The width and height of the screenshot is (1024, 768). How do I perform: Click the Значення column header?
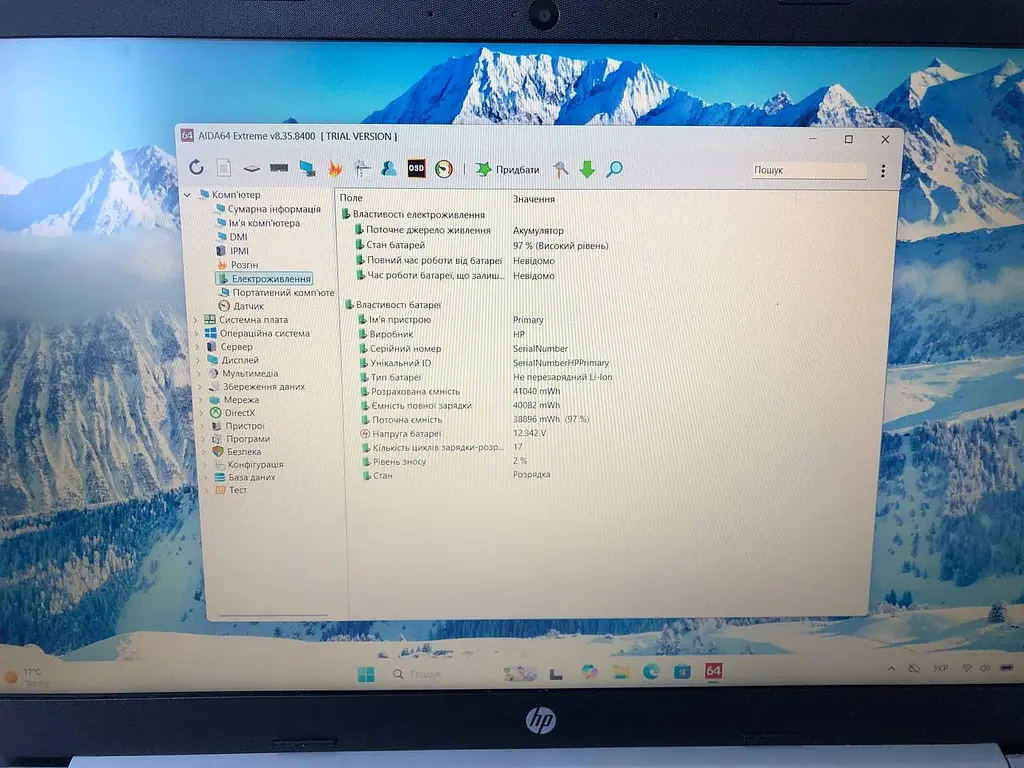(x=534, y=199)
